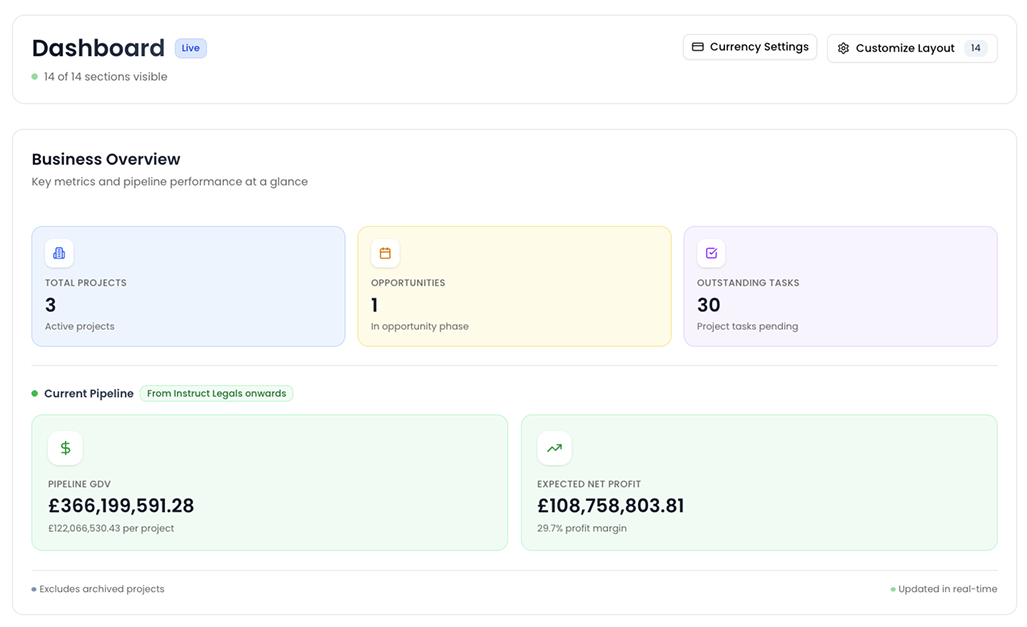This screenshot has height=627, width=1027.
Task: Click the Live status badge
Action: (x=191, y=48)
